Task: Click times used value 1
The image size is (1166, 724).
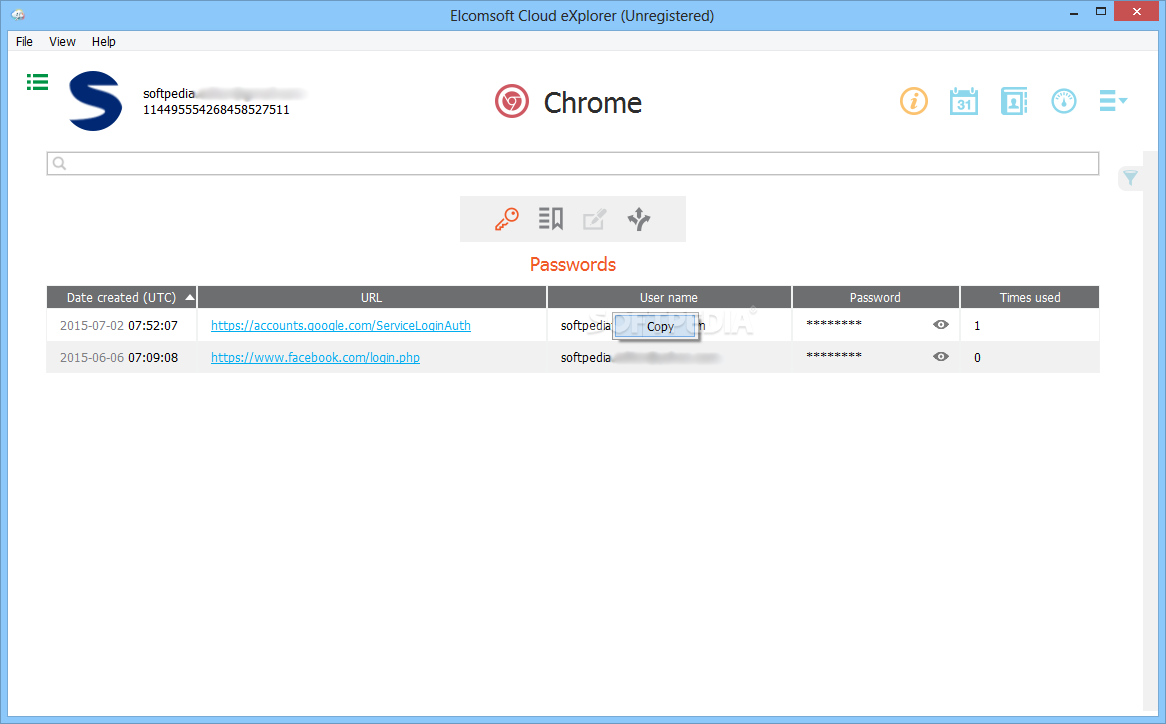Action: click(977, 326)
